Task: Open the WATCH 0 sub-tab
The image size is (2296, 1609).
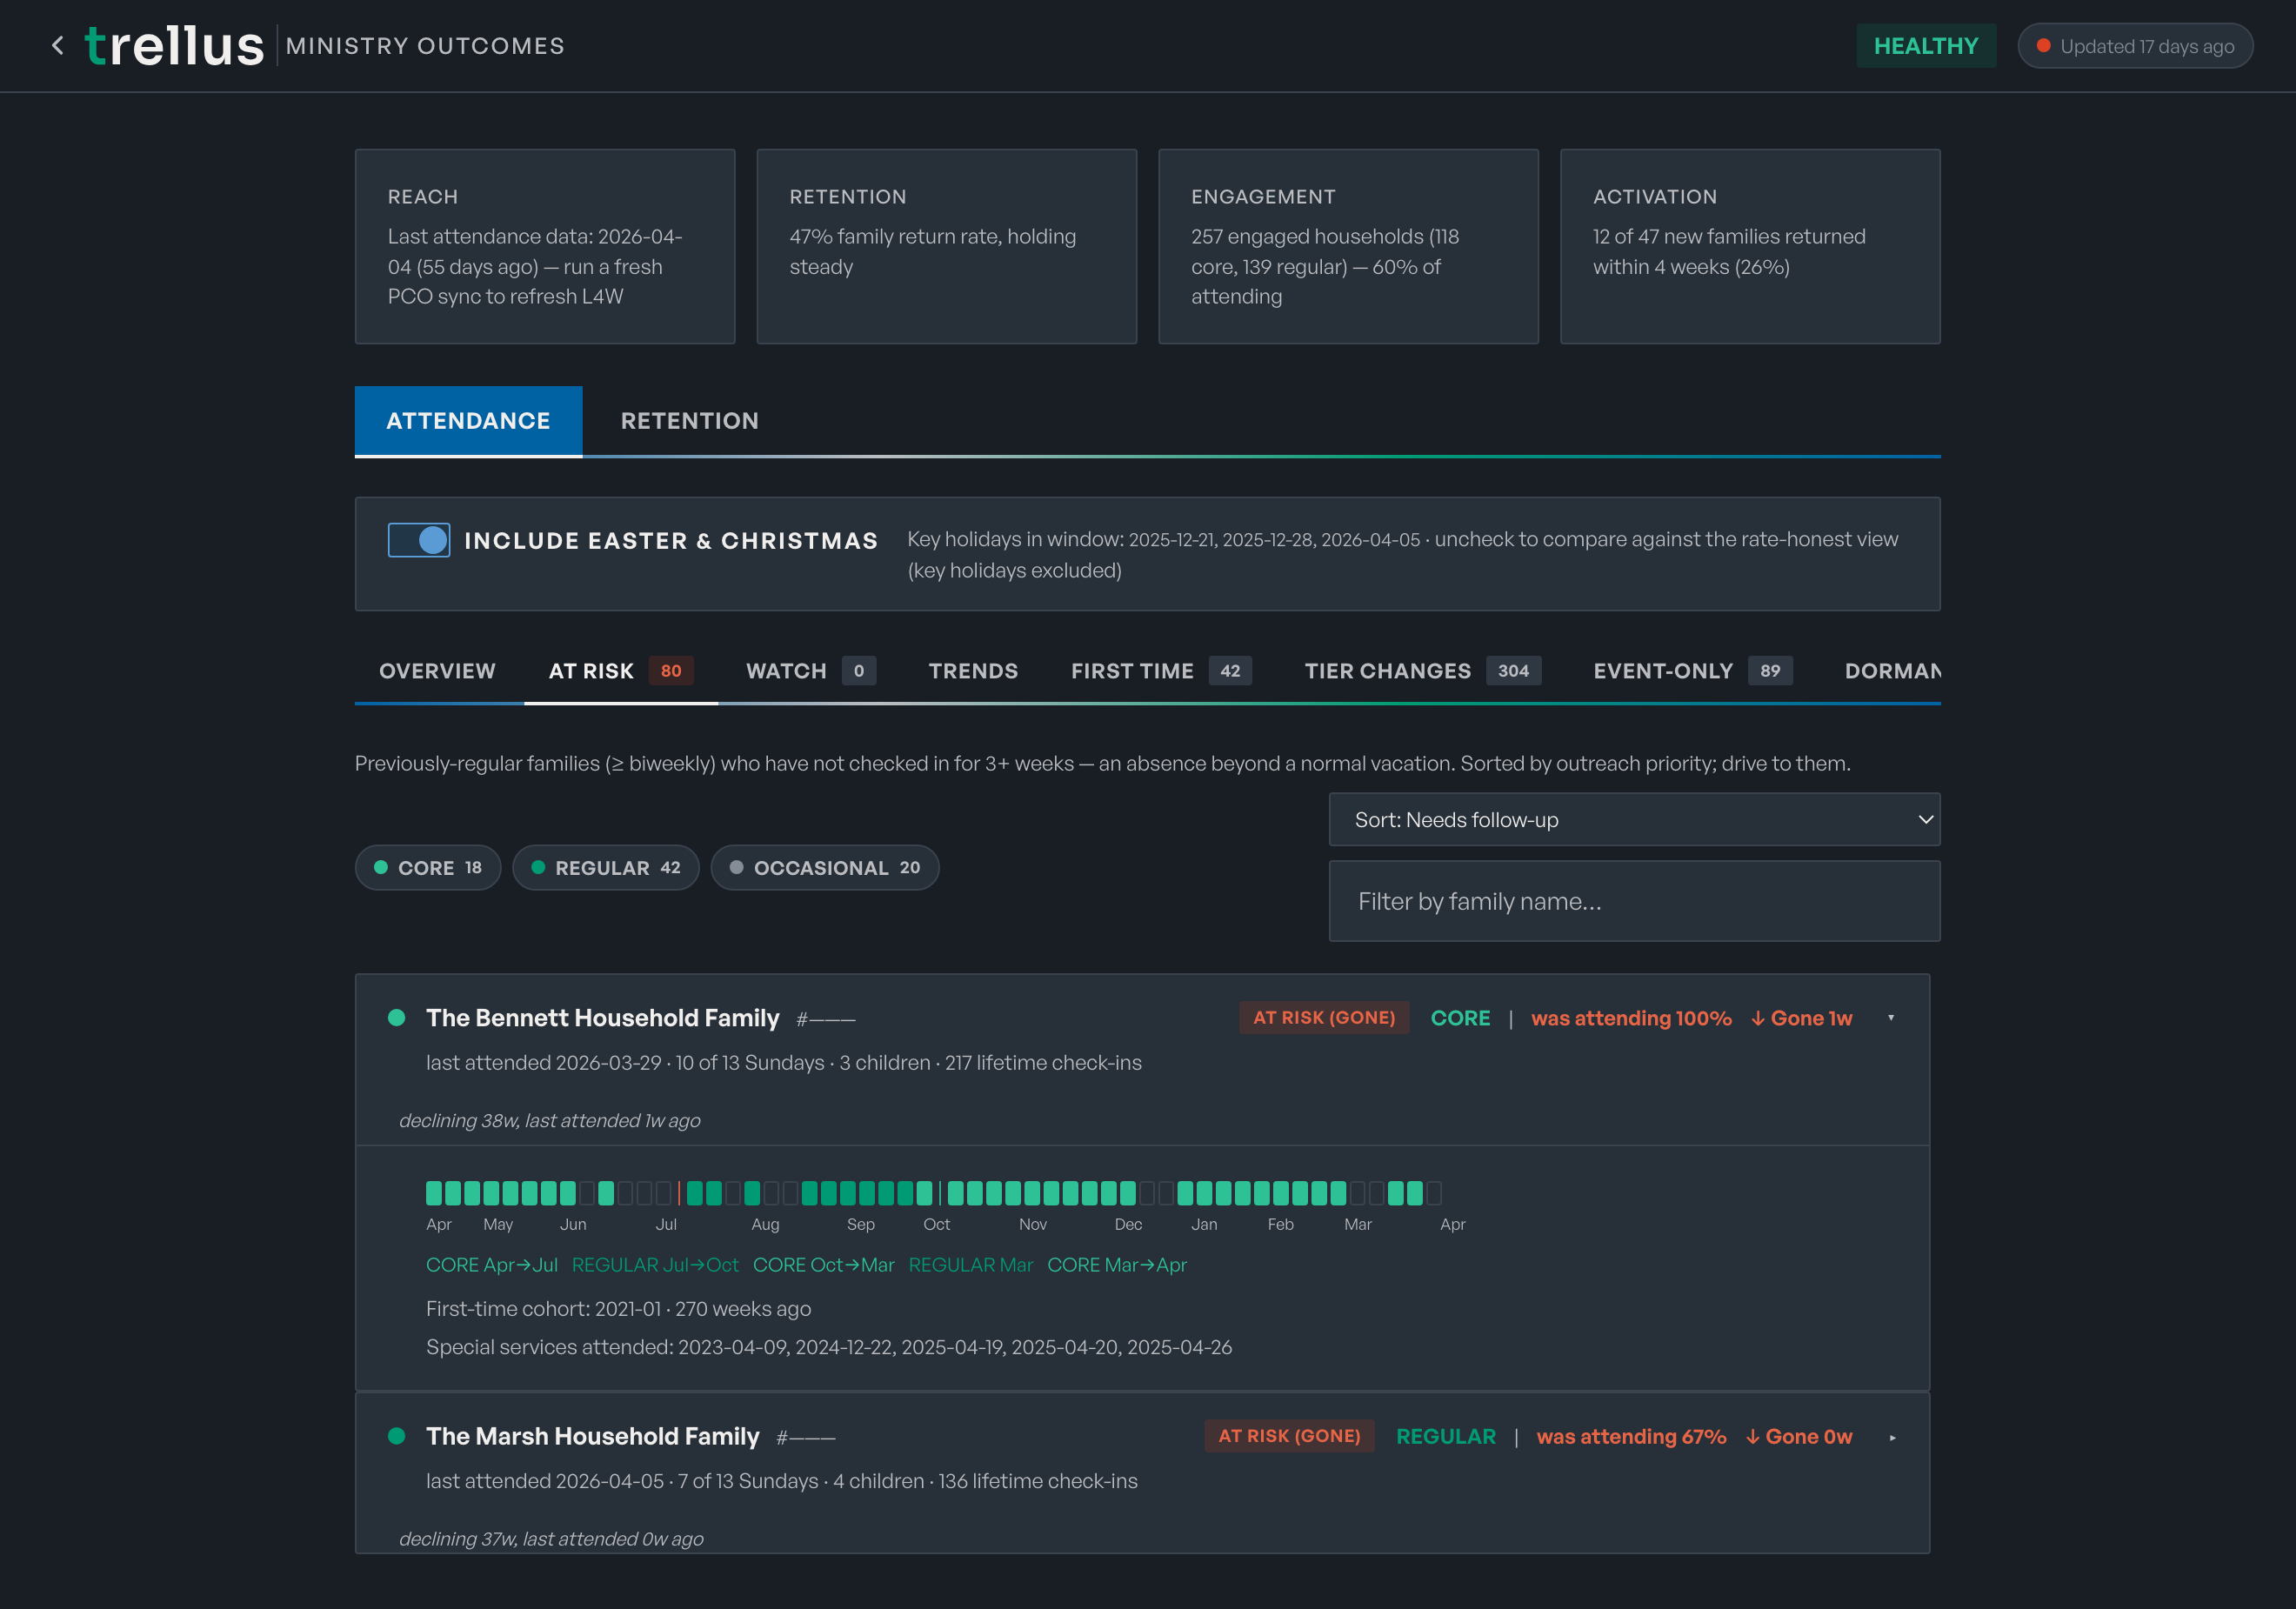Action: [x=811, y=671]
